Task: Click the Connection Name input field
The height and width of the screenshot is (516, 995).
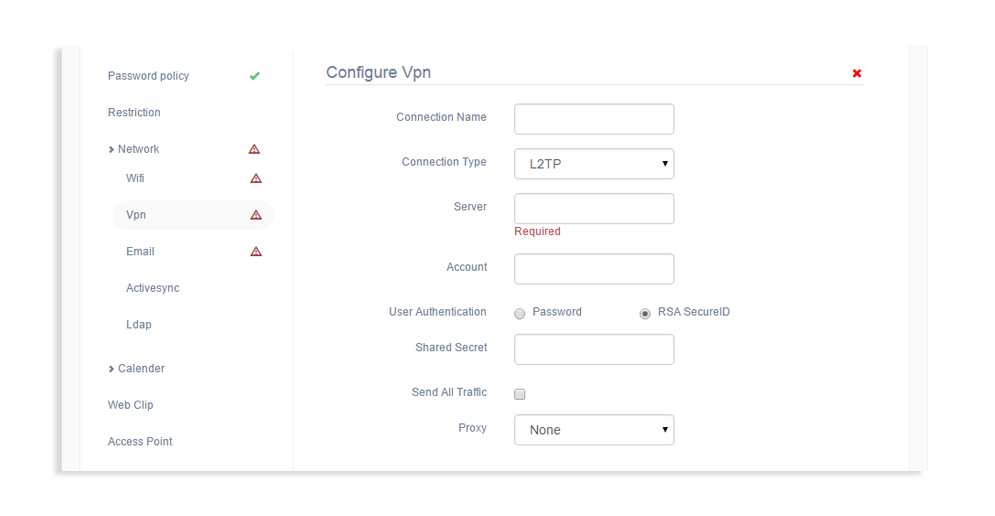Action: (594, 119)
